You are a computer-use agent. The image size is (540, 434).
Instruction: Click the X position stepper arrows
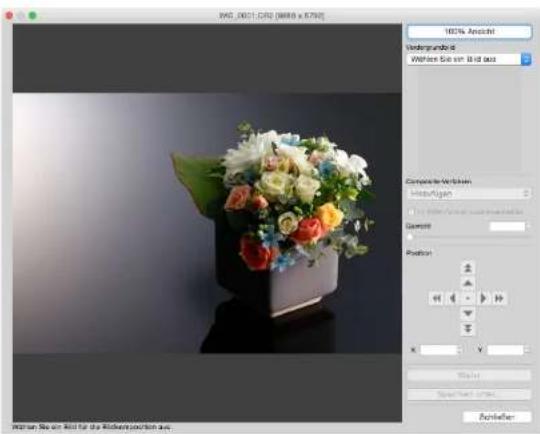pos(460,350)
